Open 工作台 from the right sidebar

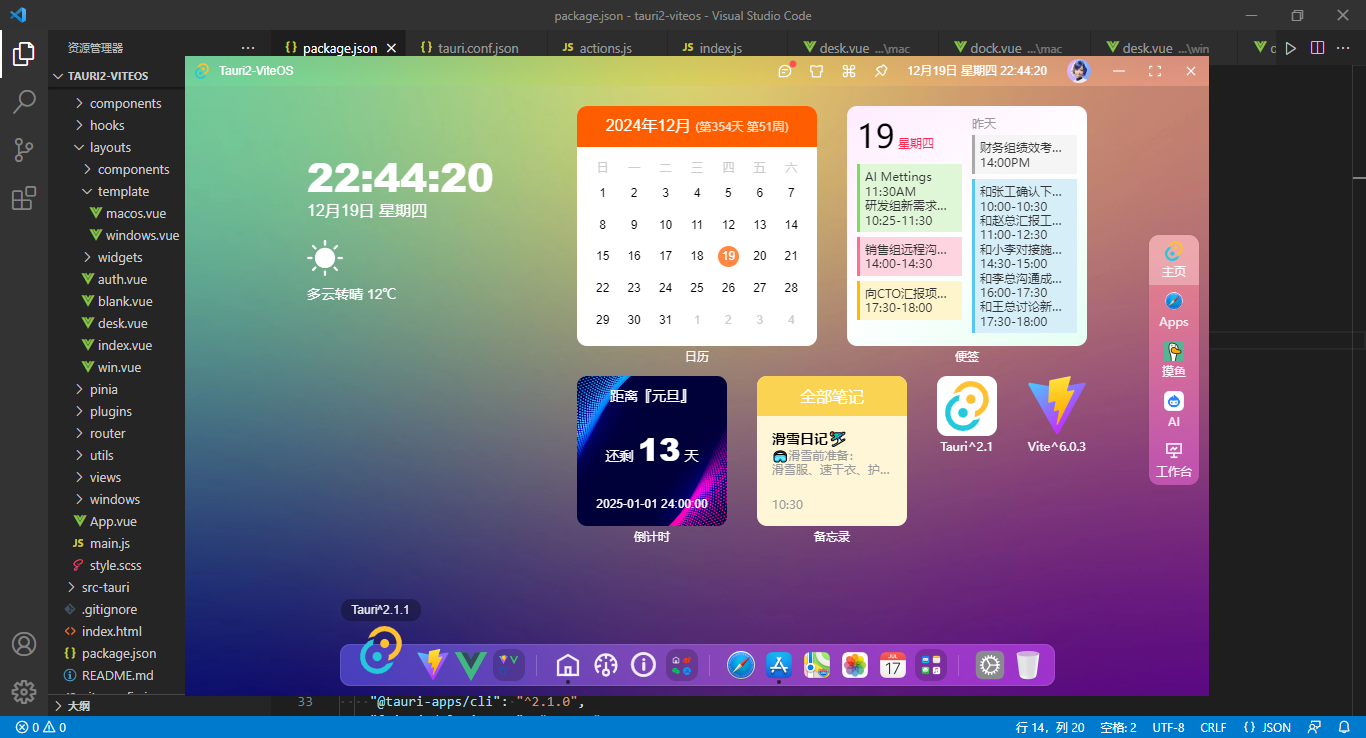(1173, 460)
